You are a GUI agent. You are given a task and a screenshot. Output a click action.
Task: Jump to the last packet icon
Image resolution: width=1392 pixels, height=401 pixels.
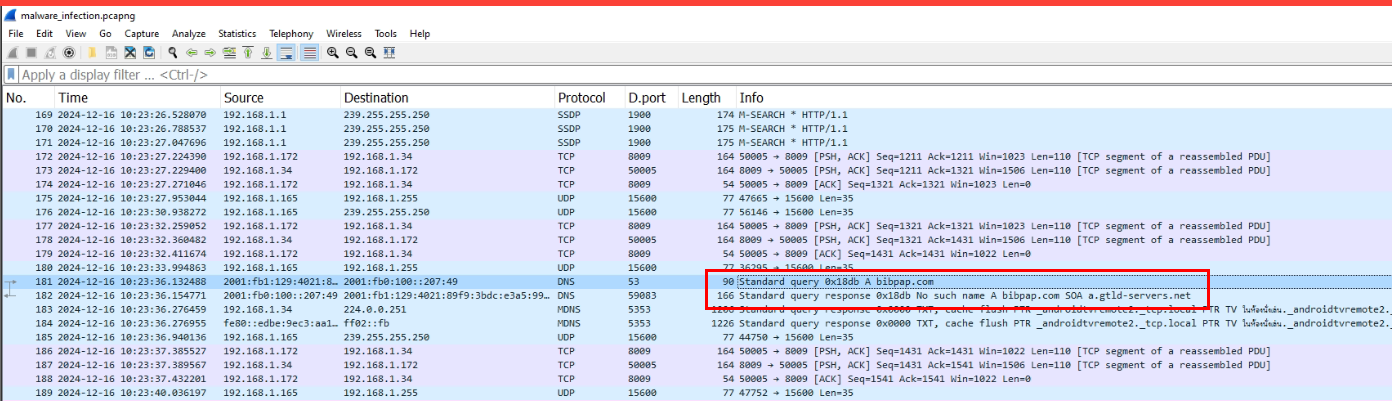267,52
